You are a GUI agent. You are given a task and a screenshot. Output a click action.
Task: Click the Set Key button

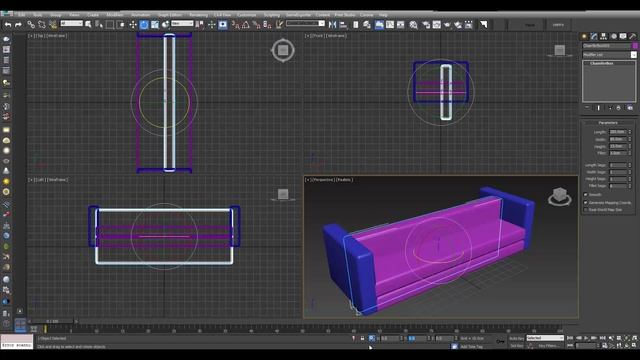(516, 346)
